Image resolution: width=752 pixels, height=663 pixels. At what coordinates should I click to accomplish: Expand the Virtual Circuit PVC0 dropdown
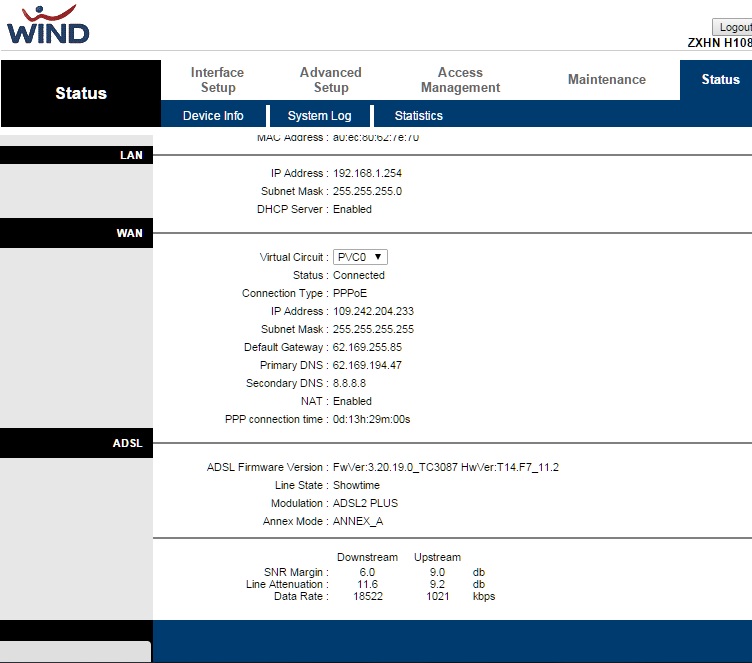coord(360,257)
